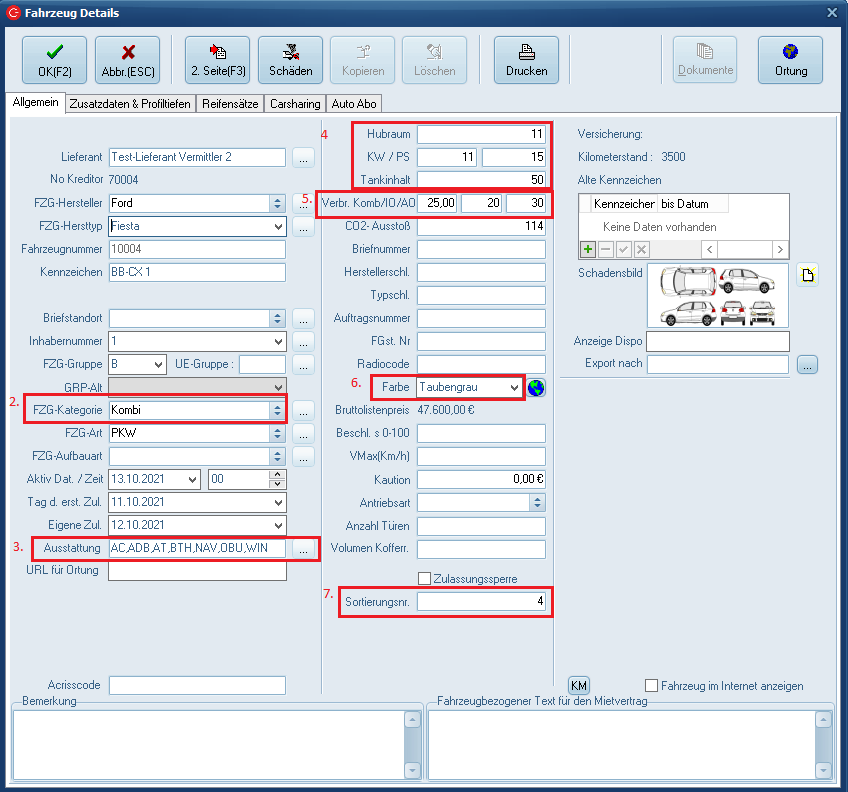Open the Tag d. erst. Zul. date picker
This screenshot has width=848, height=792.
point(277,502)
